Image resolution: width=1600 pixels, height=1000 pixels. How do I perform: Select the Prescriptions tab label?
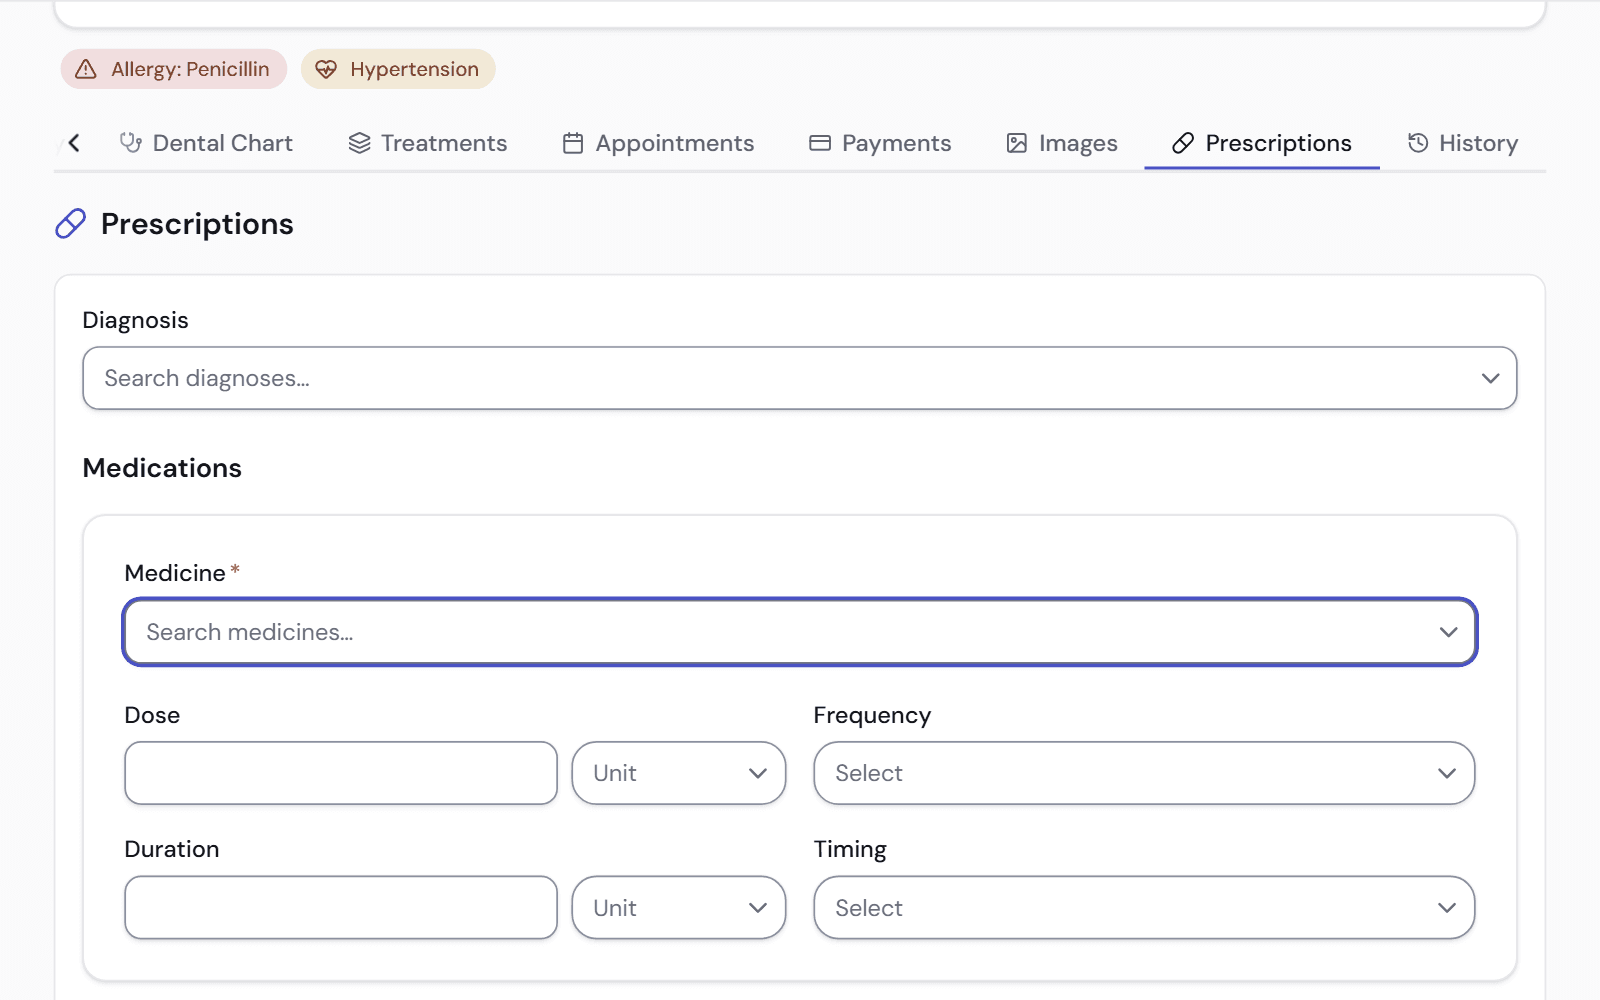(1278, 143)
